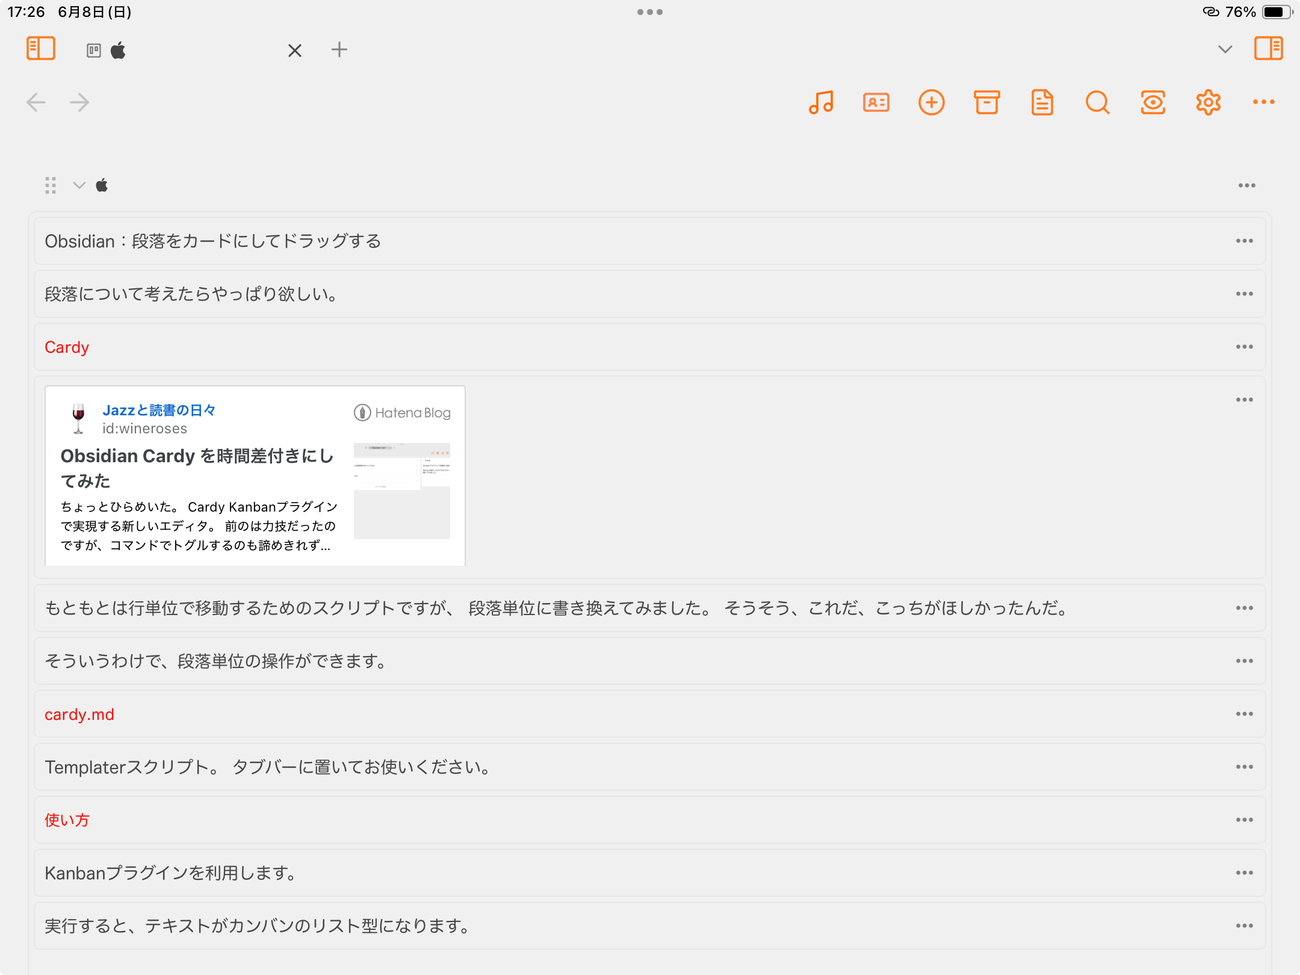Open the orange more options menu
Image resolution: width=1300 pixels, height=975 pixels.
coord(1264,102)
